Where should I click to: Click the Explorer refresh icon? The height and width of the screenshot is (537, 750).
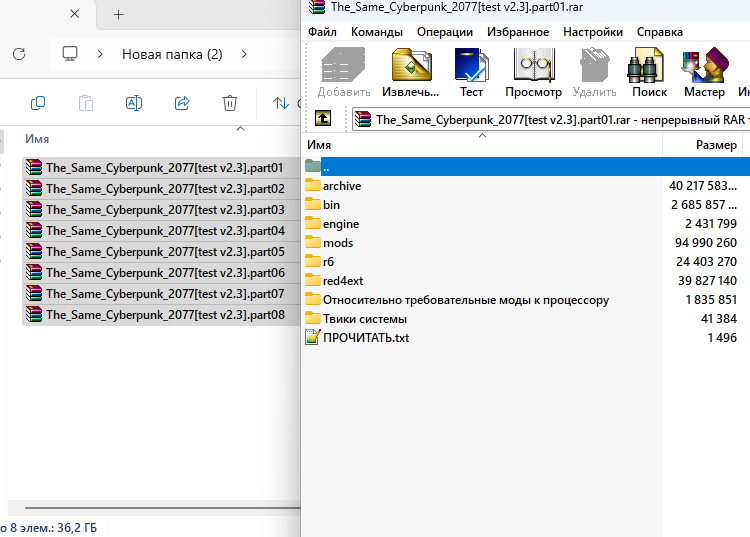pyautogui.click(x=19, y=54)
